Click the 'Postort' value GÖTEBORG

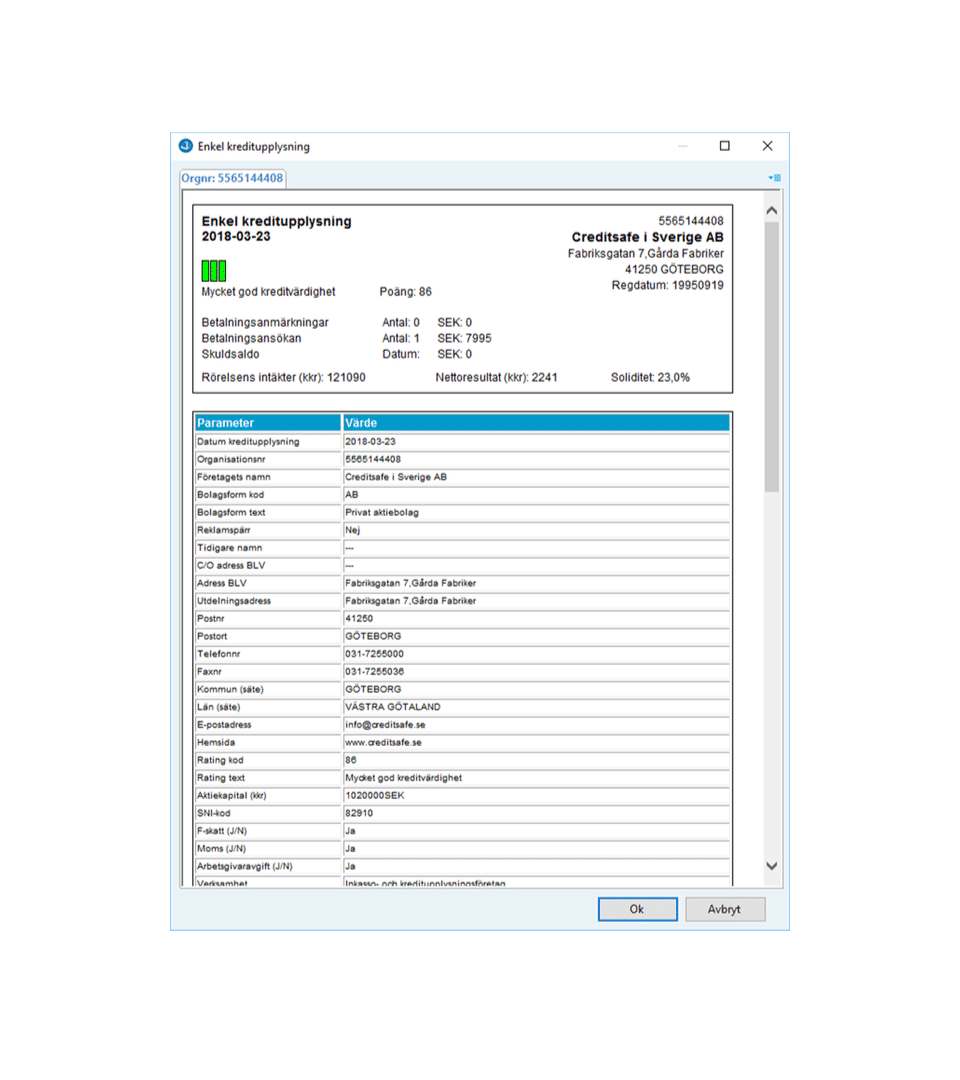(536, 636)
